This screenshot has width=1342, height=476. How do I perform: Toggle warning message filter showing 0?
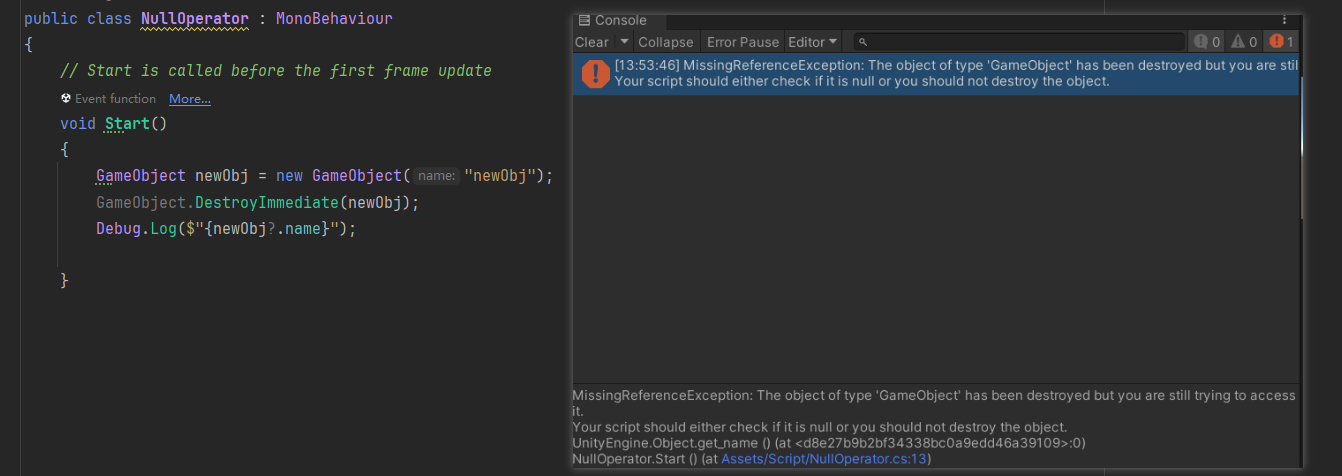pyautogui.click(x=1244, y=42)
